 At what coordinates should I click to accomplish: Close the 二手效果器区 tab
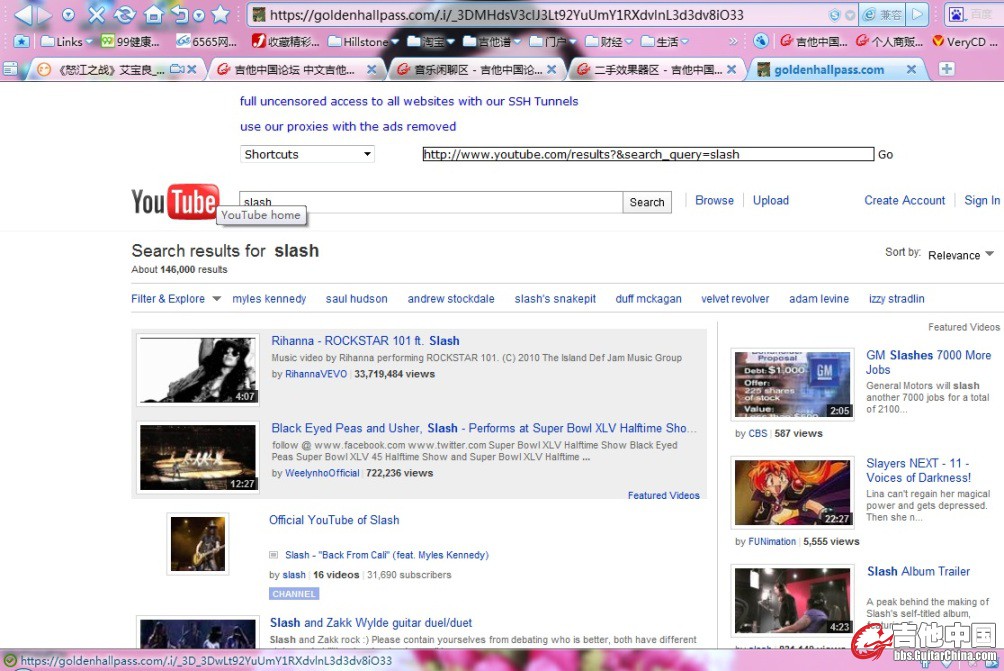(x=732, y=69)
